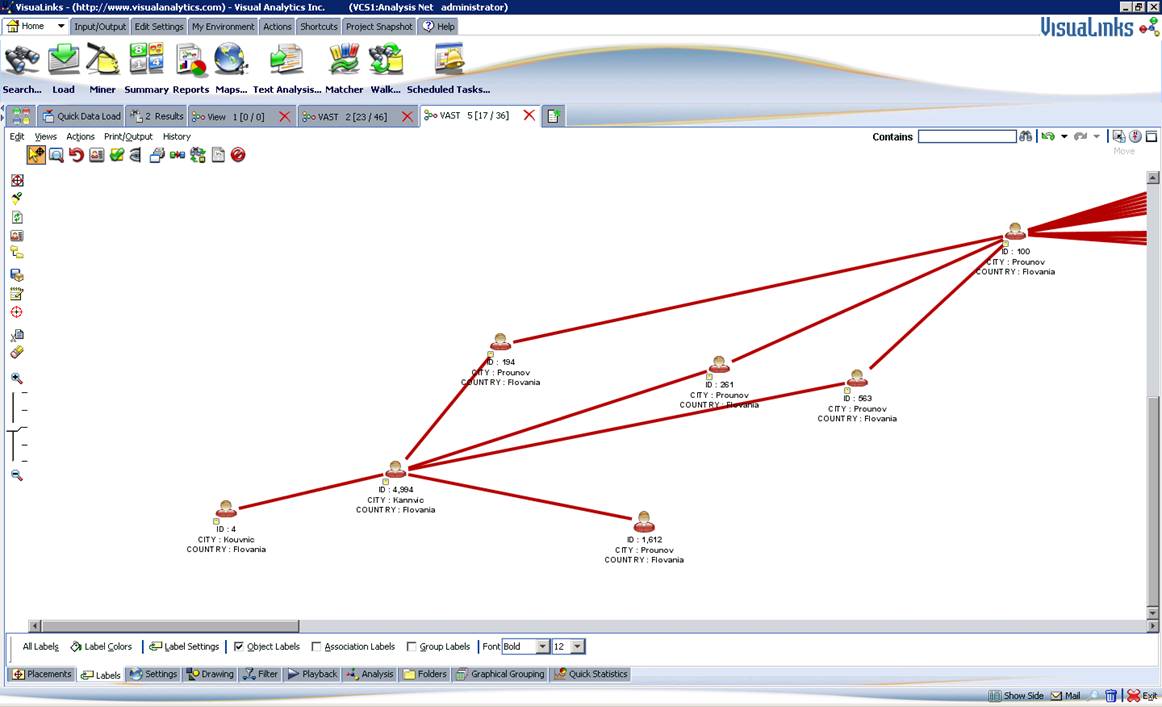Open the My Environment tab
Viewport: 1162px width, 707px height.
tap(223, 26)
